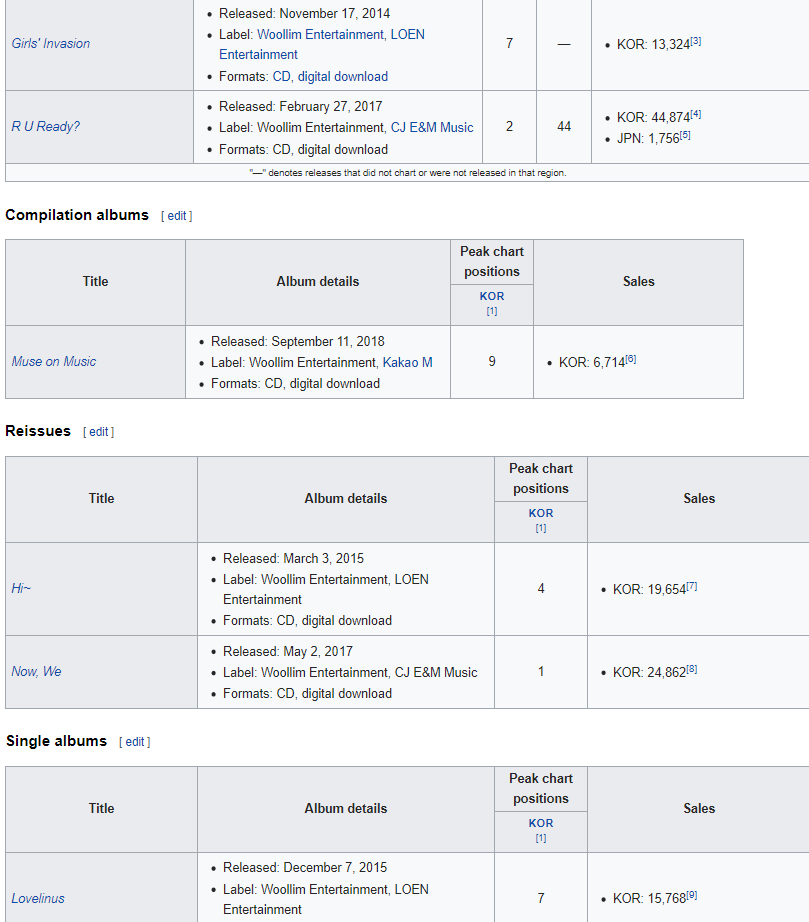Open KOR chart link in Reissues table
Screen dimensions: 809x922
[541, 513]
